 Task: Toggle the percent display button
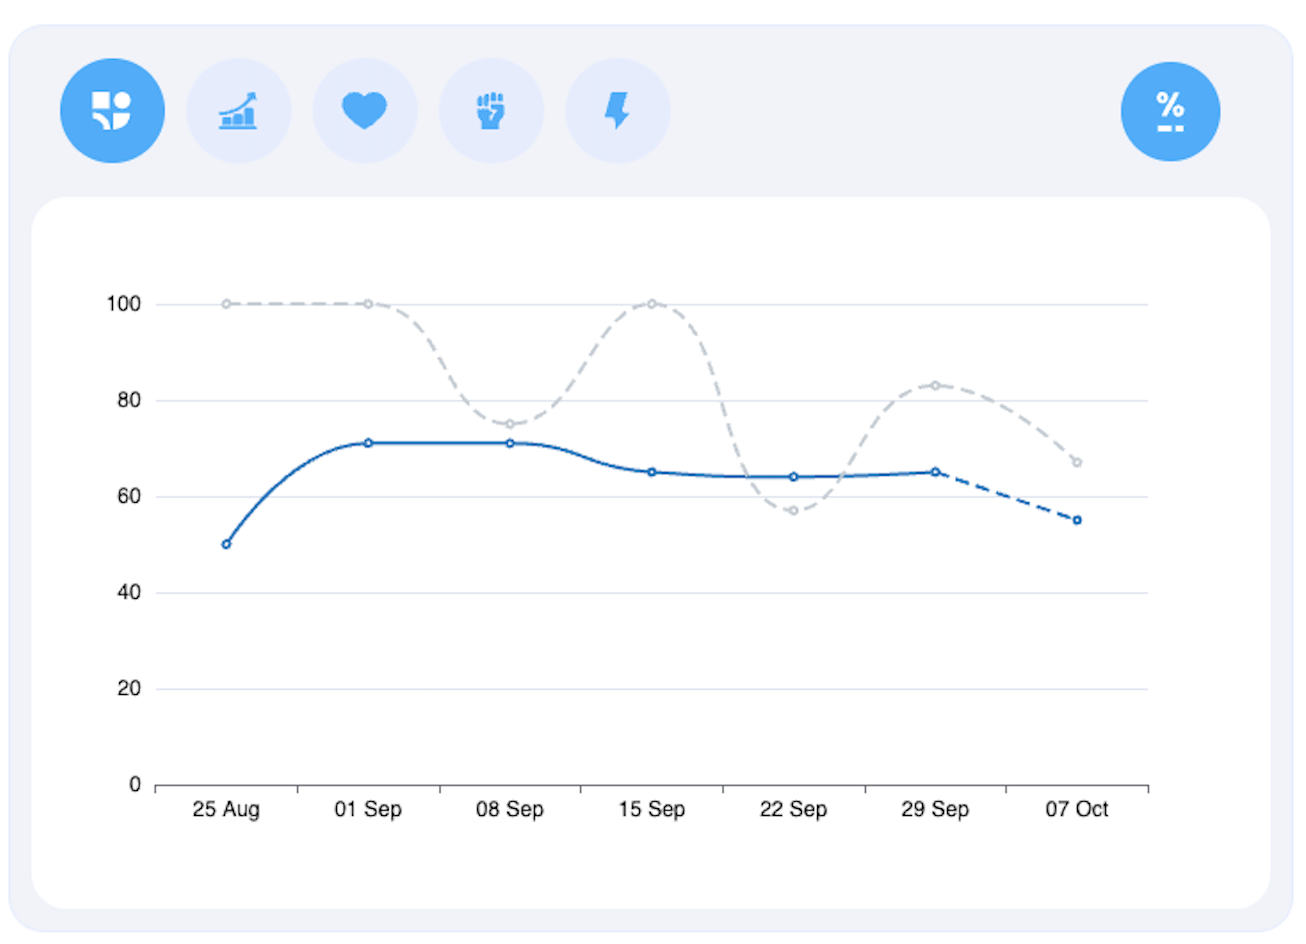[x=1170, y=111]
